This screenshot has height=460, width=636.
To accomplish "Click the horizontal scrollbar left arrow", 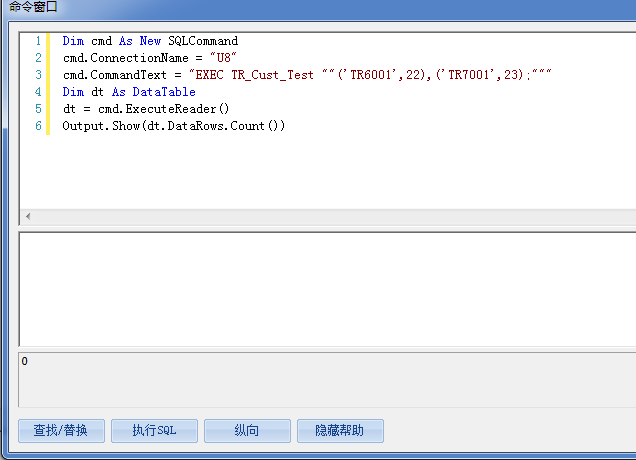I will pyautogui.click(x=27, y=217).
